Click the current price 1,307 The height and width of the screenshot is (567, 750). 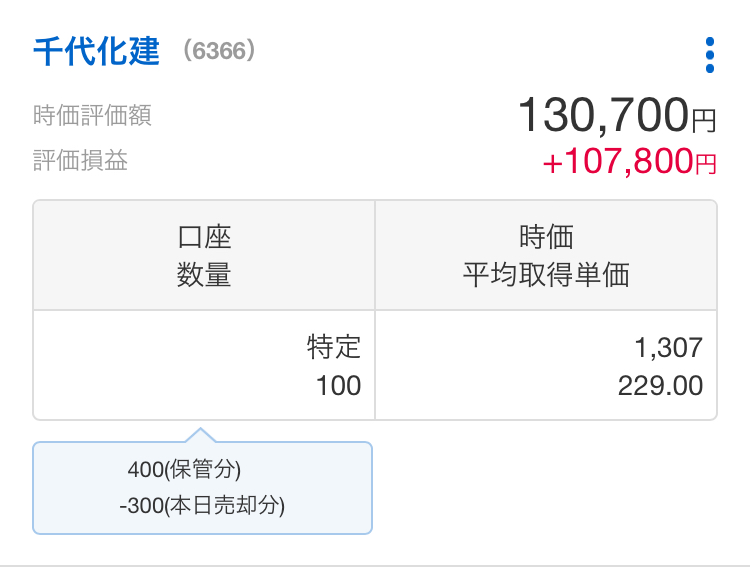(668, 348)
